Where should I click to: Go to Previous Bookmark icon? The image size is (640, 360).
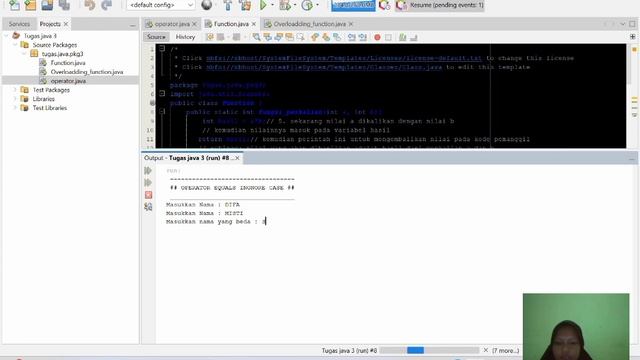(x=315, y=37)
